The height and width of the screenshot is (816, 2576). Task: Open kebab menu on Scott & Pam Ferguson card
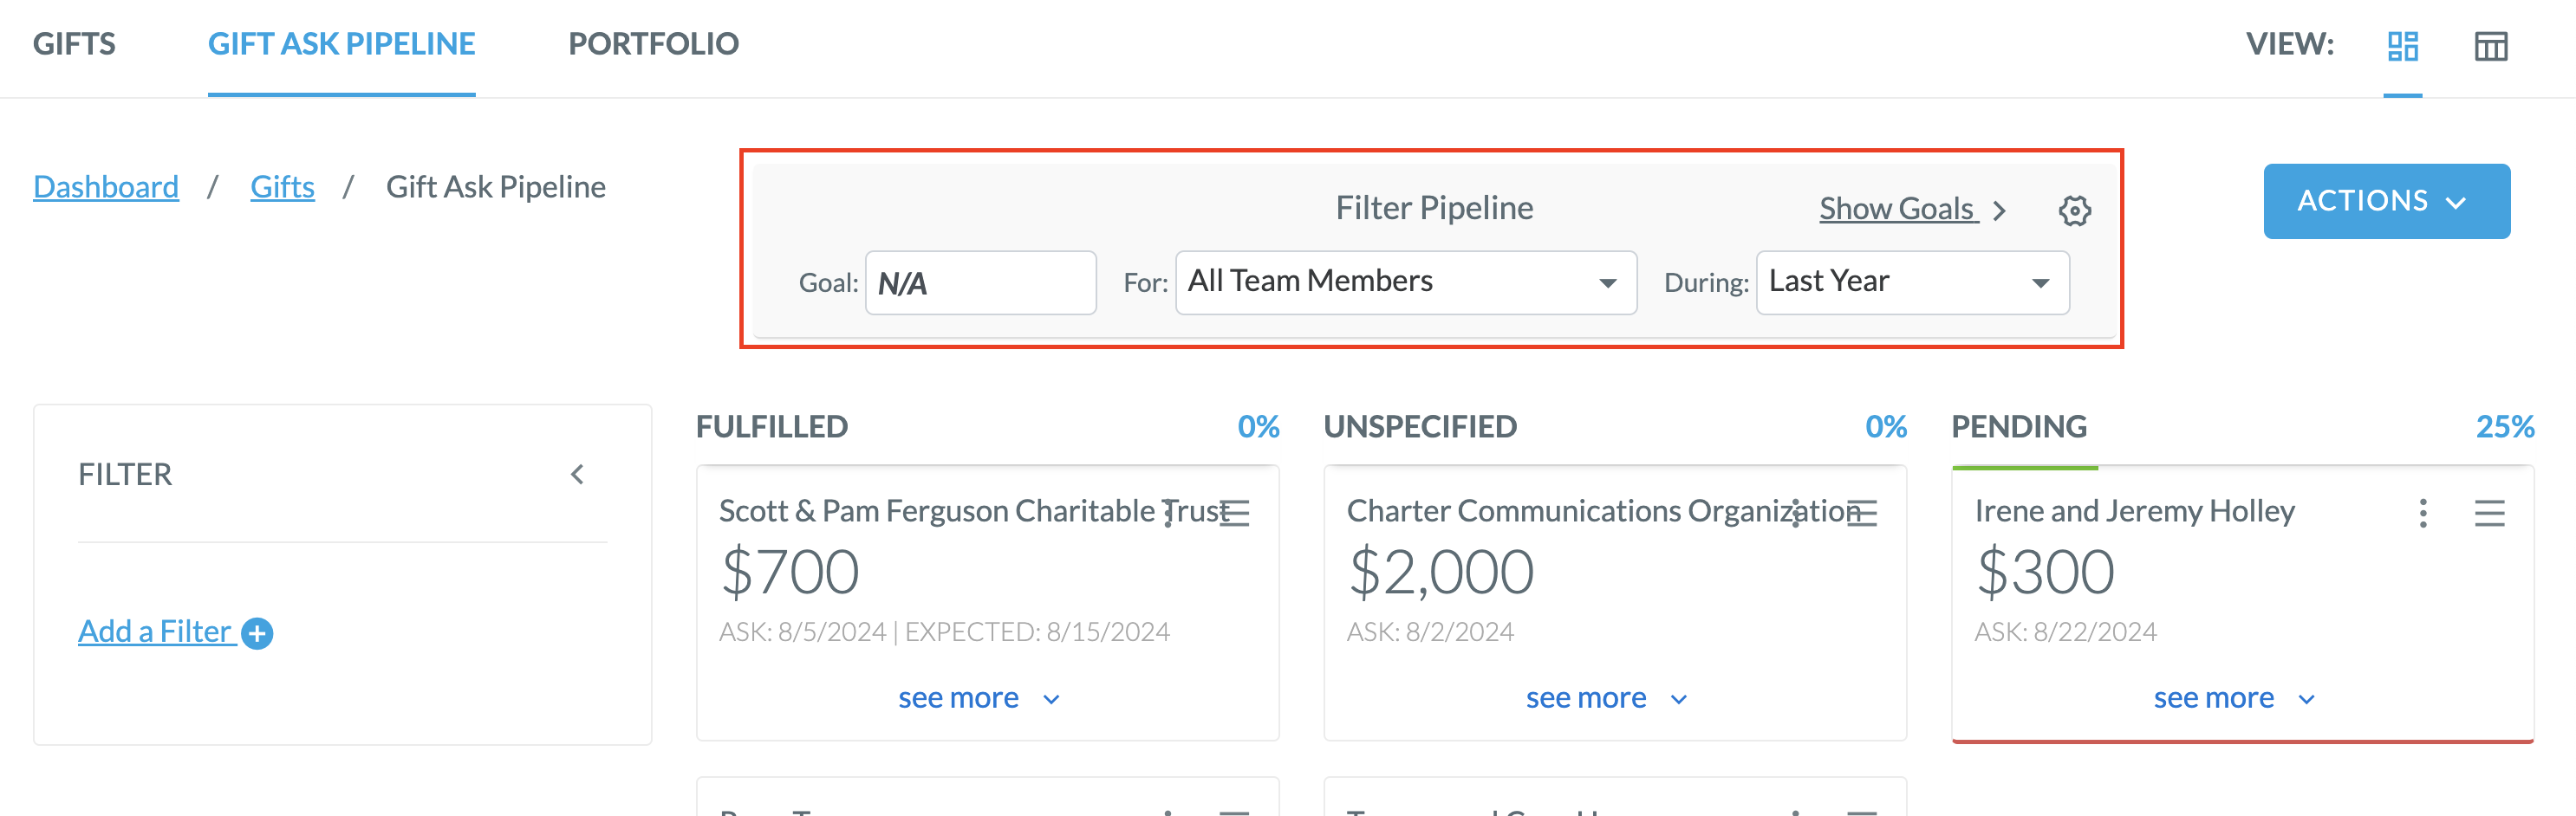click(x=1168, y=513)
